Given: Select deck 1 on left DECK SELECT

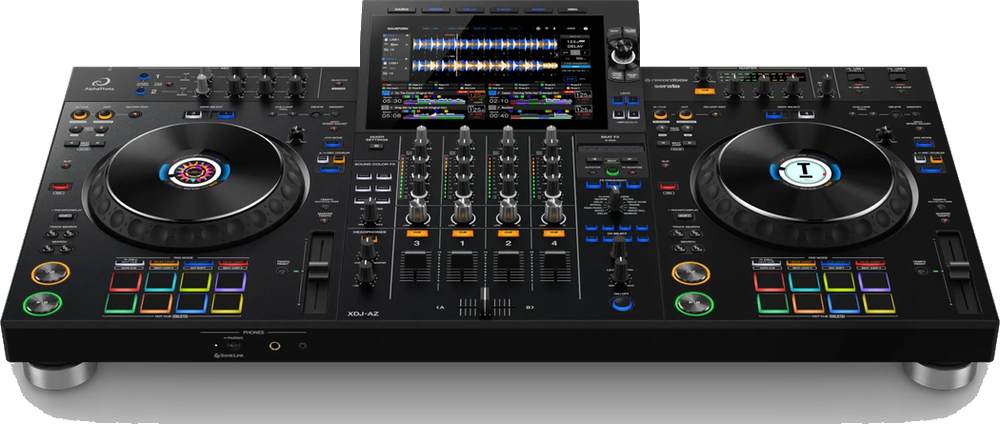Looking at the screenshot, I should click(x=224, y=115).
